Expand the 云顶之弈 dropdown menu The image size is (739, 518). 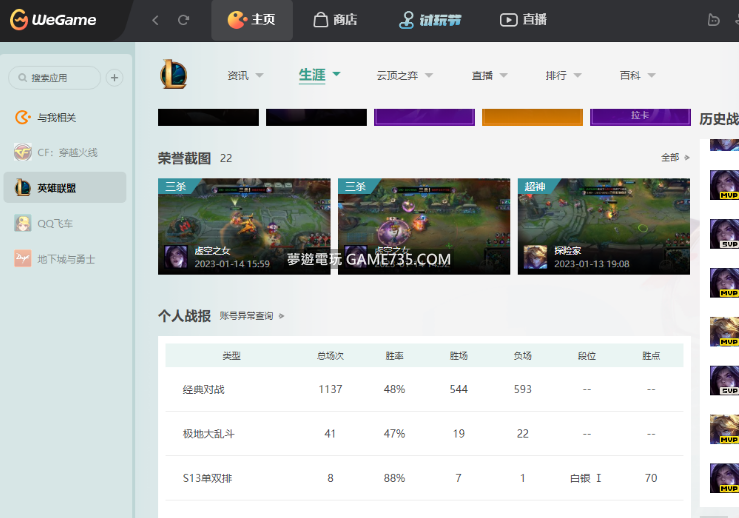point(403,75)
